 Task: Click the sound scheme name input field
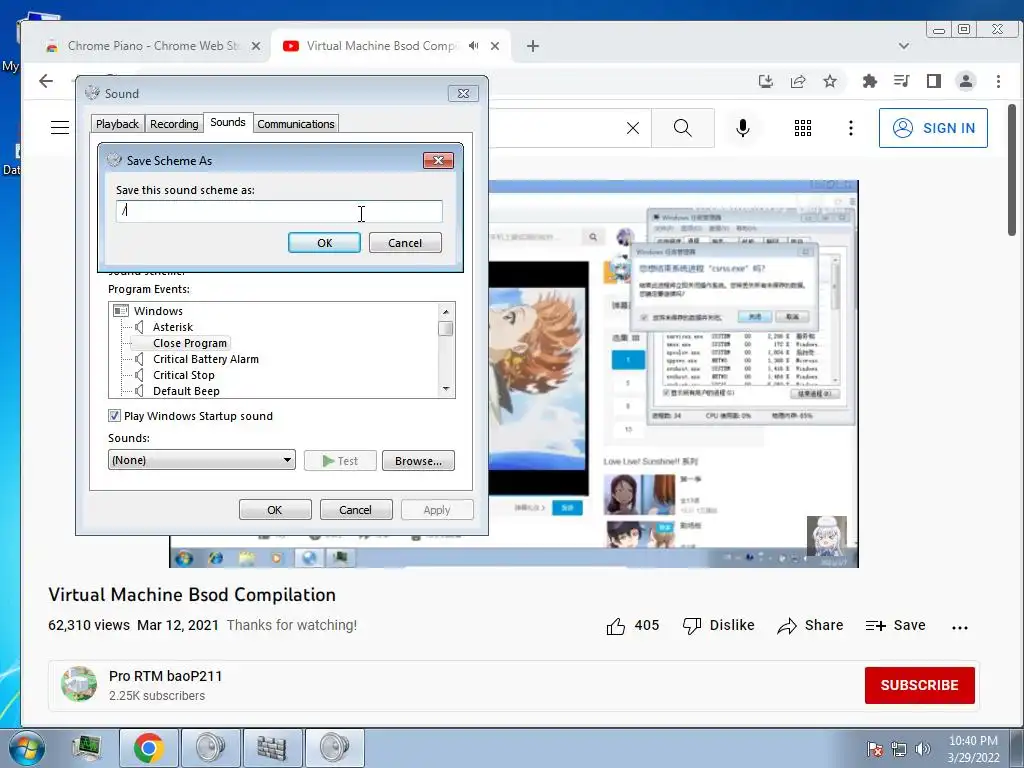(279, 211)
